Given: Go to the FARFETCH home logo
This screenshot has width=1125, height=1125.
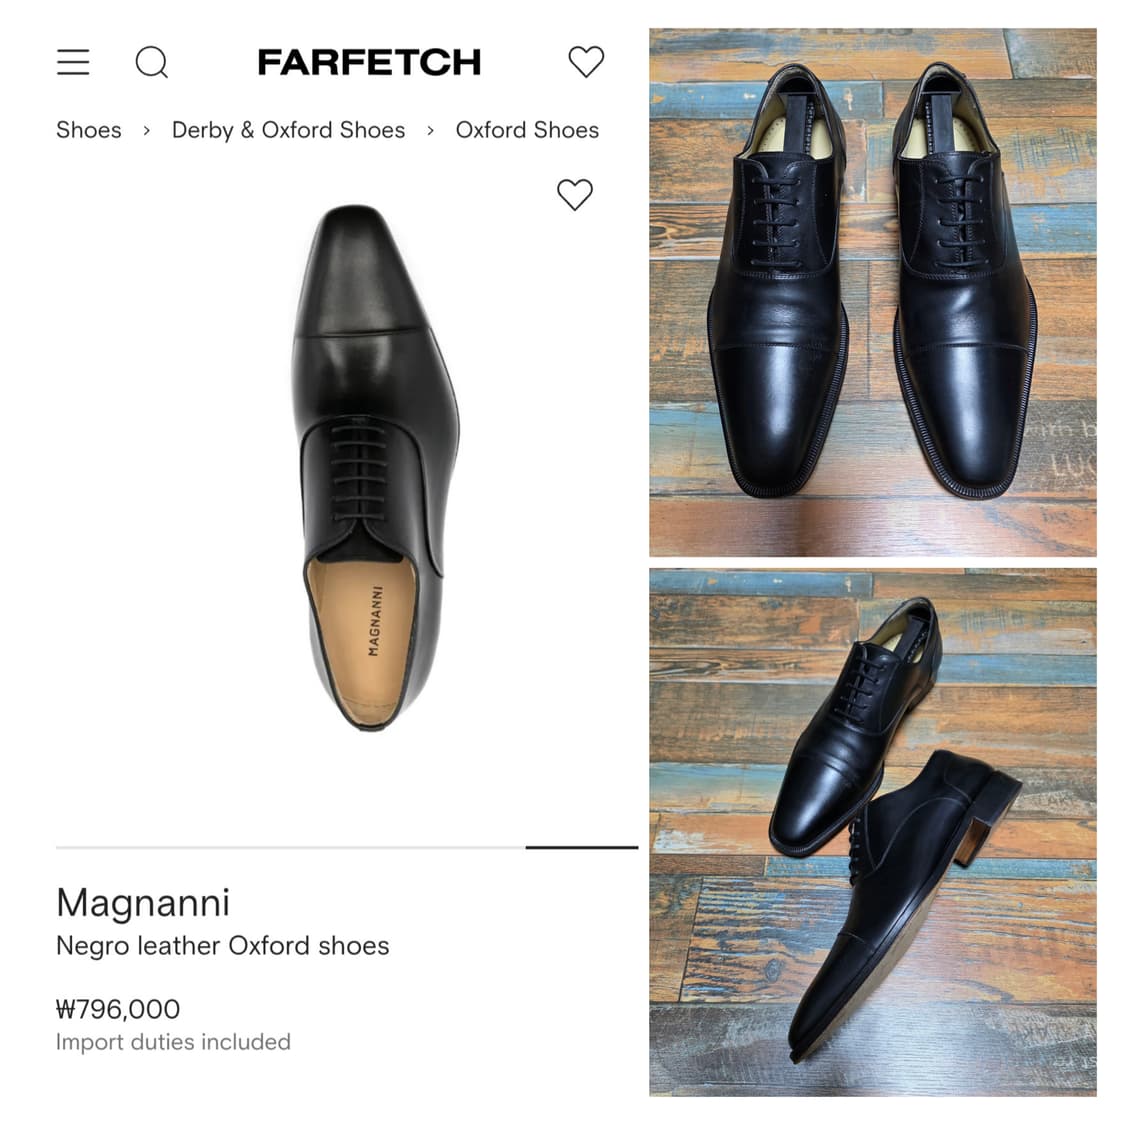Looking at the screenshot, I should click(369, 62).
